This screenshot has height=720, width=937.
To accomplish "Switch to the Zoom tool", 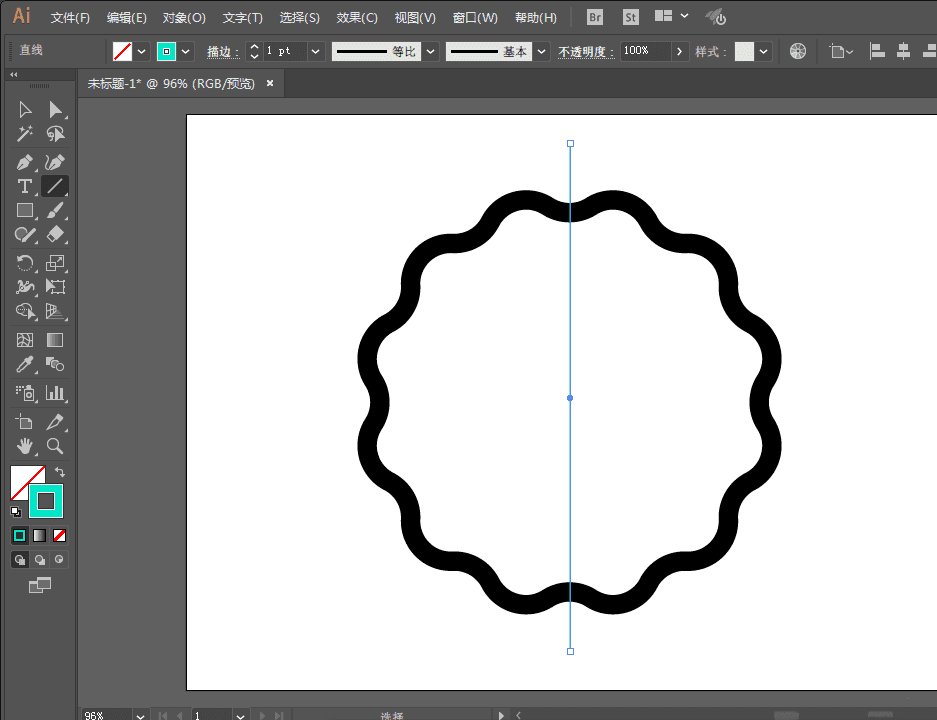I will click(x=56, y=446).
